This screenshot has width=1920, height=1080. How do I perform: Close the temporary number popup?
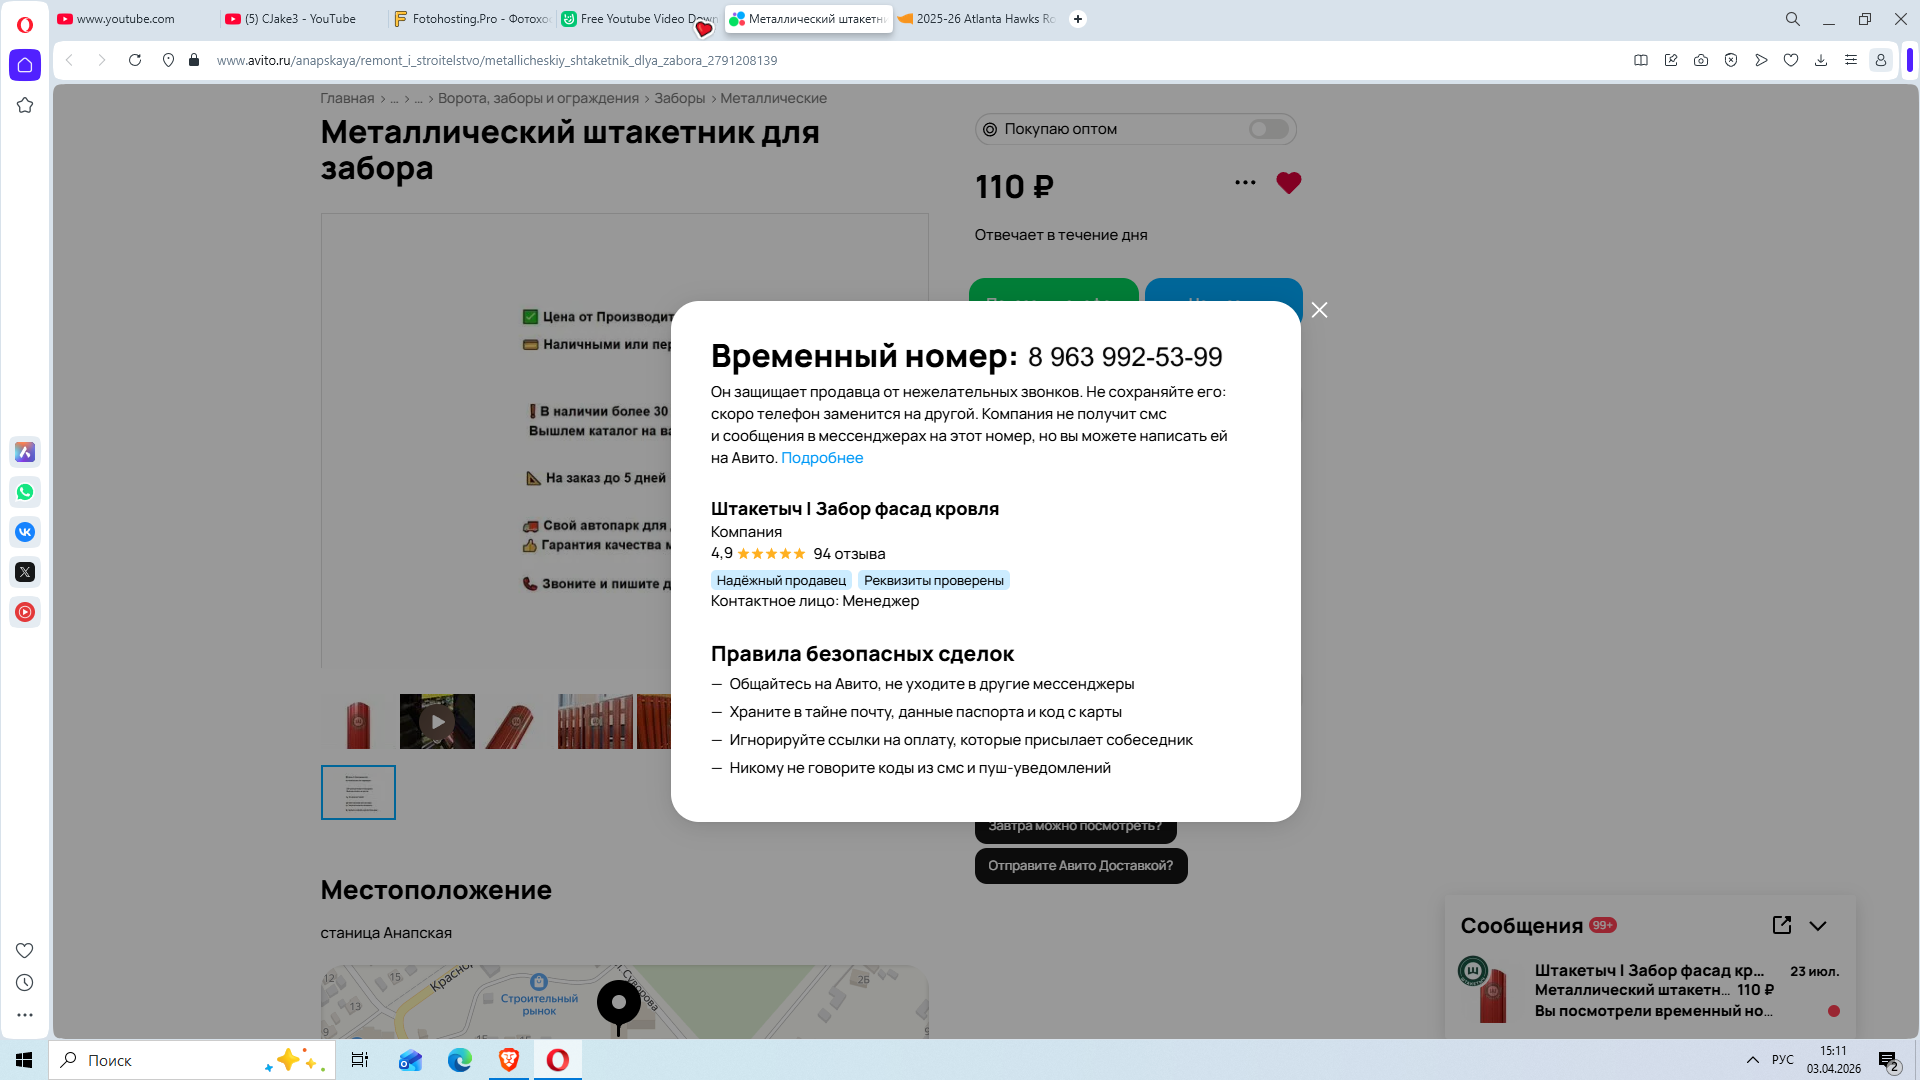[1319, 310]
